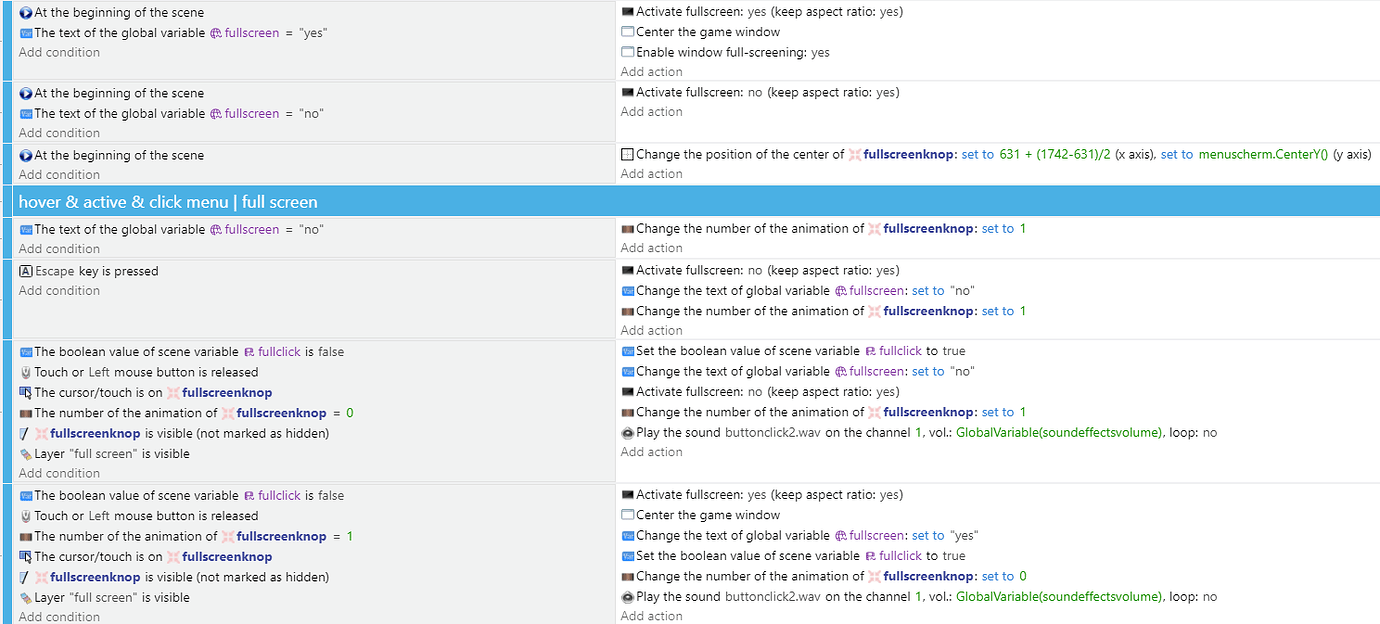Click mouse icon in bottom event's released condition
Viewport: 1380px width, 624px height.
[x=26, y=516]
